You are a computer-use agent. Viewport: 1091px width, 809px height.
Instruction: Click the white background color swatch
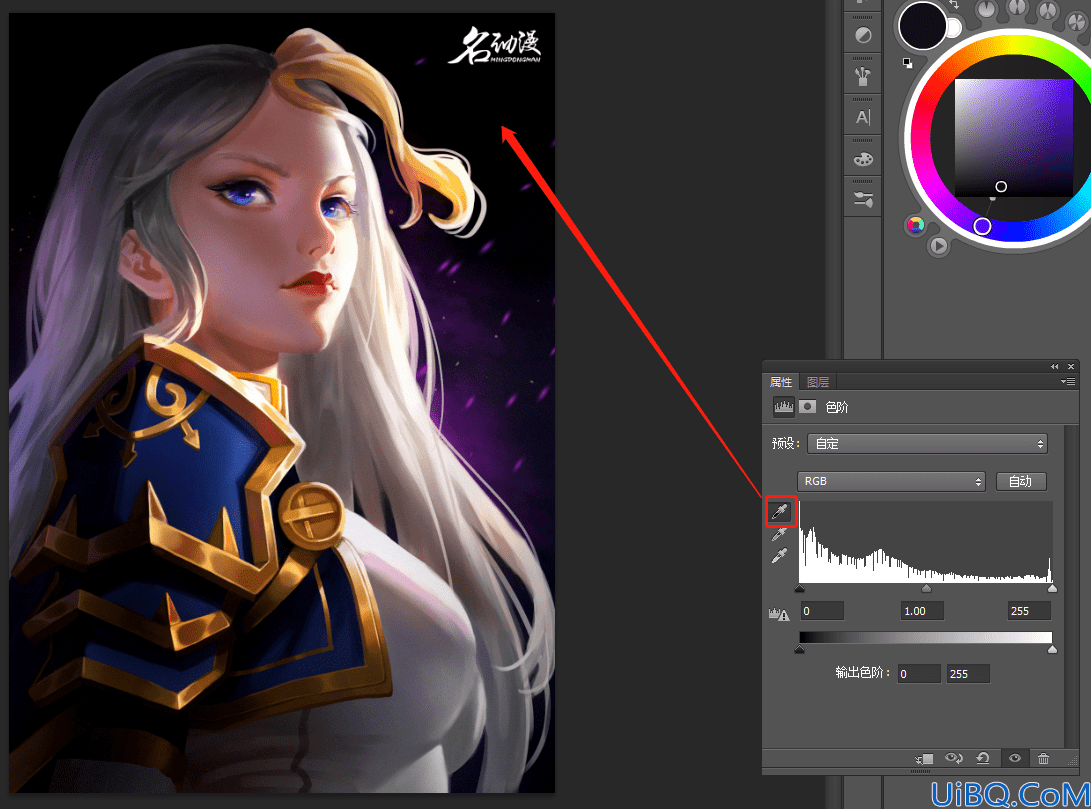954,28
